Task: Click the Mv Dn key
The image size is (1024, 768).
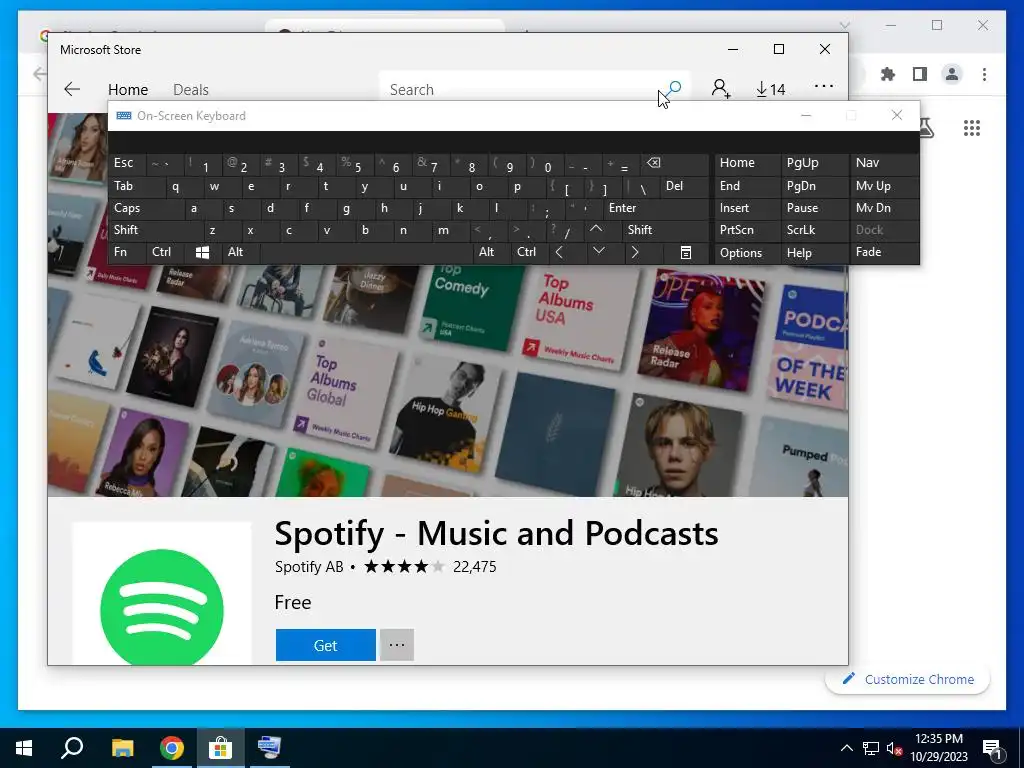Action: [884, 208]
